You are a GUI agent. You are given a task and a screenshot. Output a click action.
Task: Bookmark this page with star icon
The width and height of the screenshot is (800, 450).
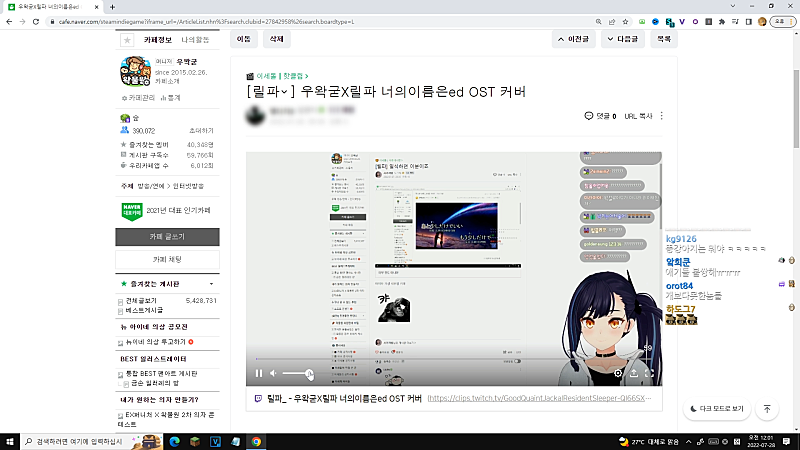coord(625,21)
